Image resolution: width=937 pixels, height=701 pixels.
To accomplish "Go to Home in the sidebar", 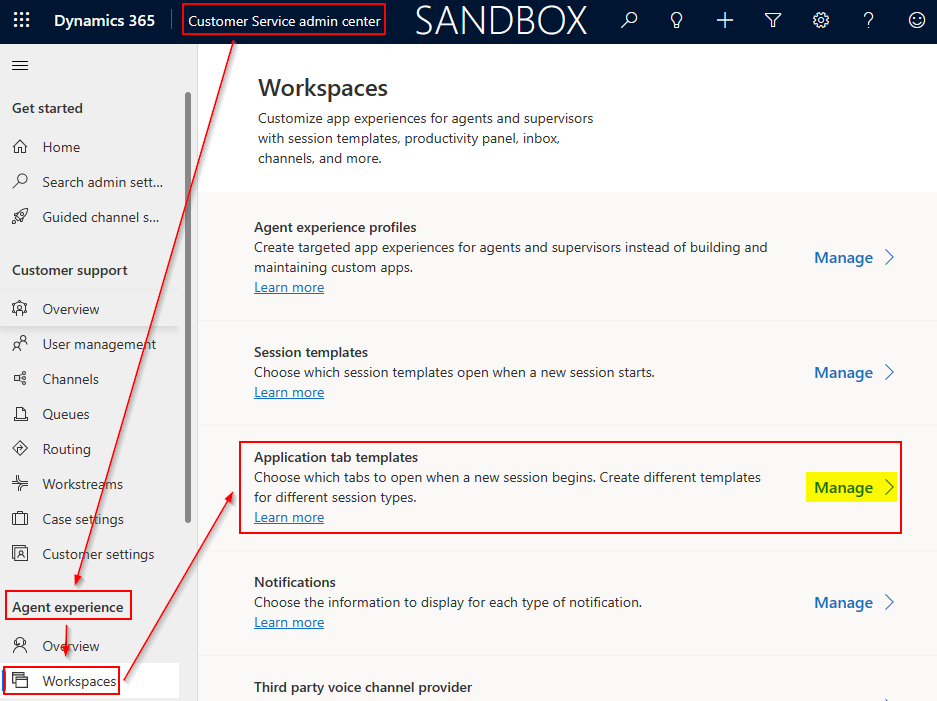I will [x=61, y=147].
